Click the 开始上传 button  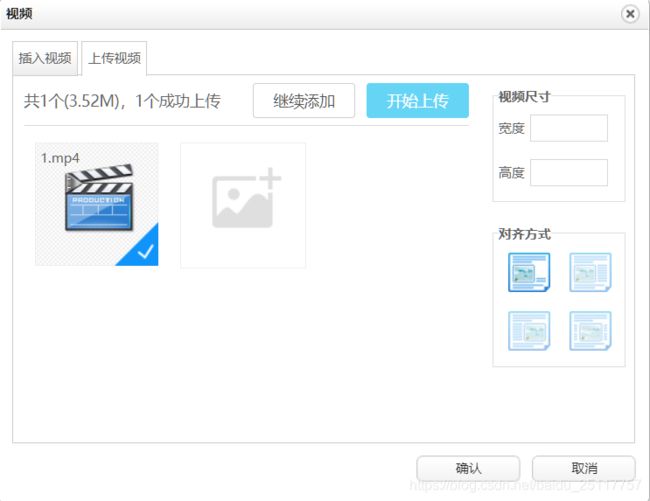pos(417,101)
